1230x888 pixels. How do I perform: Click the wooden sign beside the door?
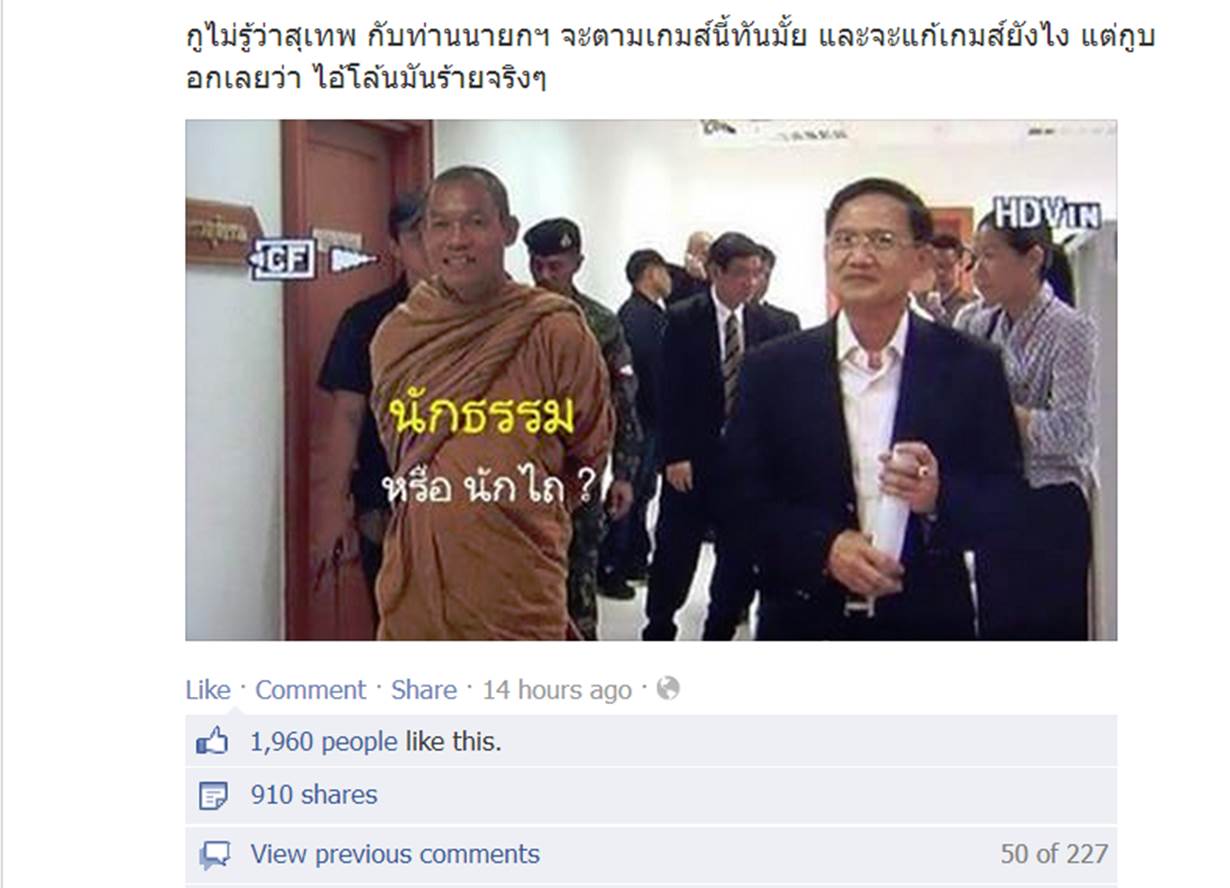click(x=222, y=233)
